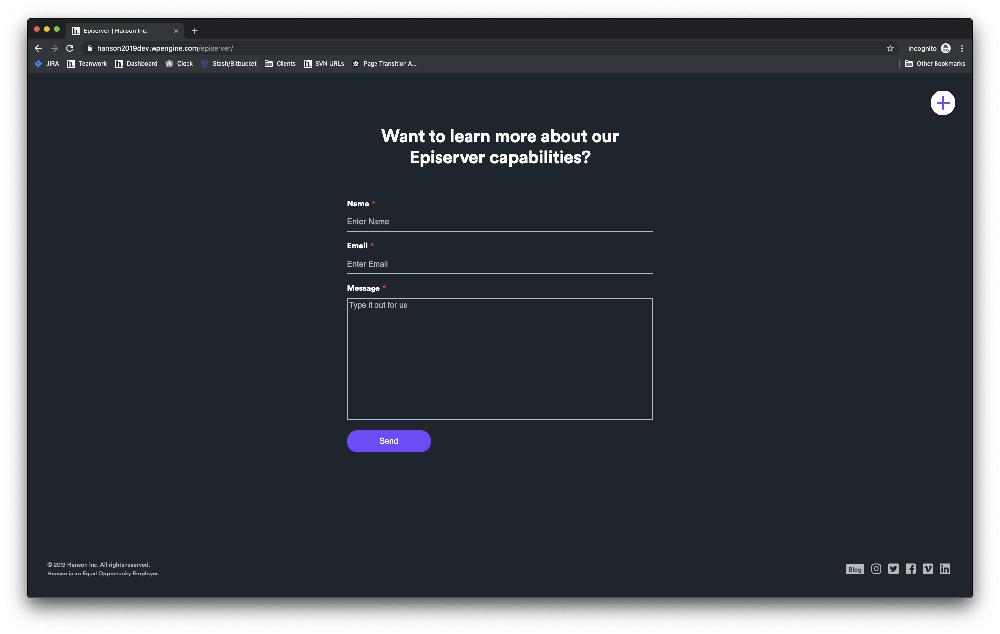Screen dimensions: 1000x634
Task: Open the Dashboard bookmark
Action: [136, 64]
